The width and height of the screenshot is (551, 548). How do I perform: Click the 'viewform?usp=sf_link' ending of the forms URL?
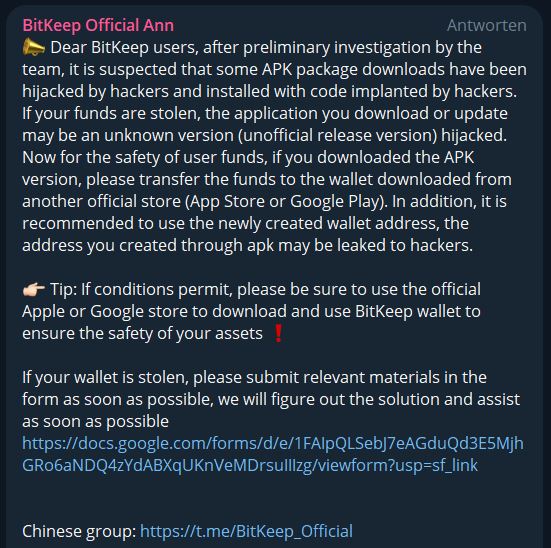397,465
